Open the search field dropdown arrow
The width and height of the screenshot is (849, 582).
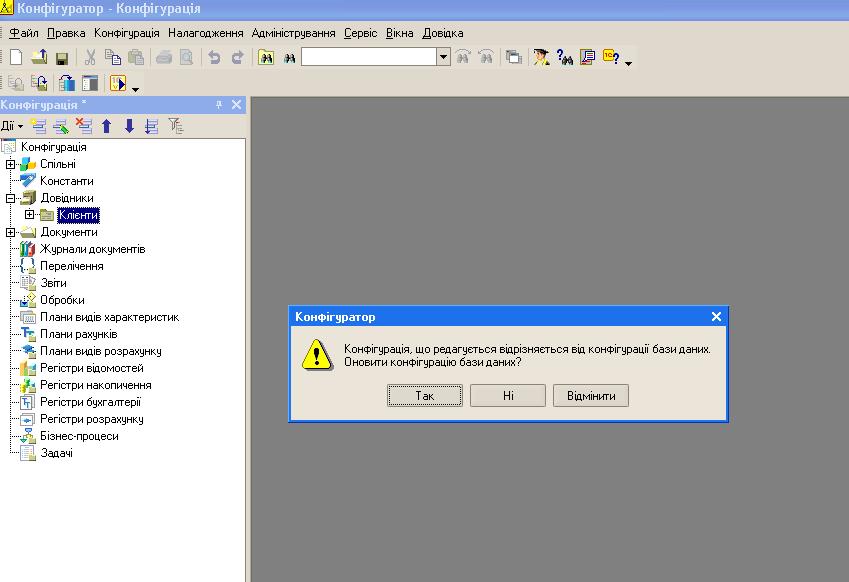[x=443, y=57]
